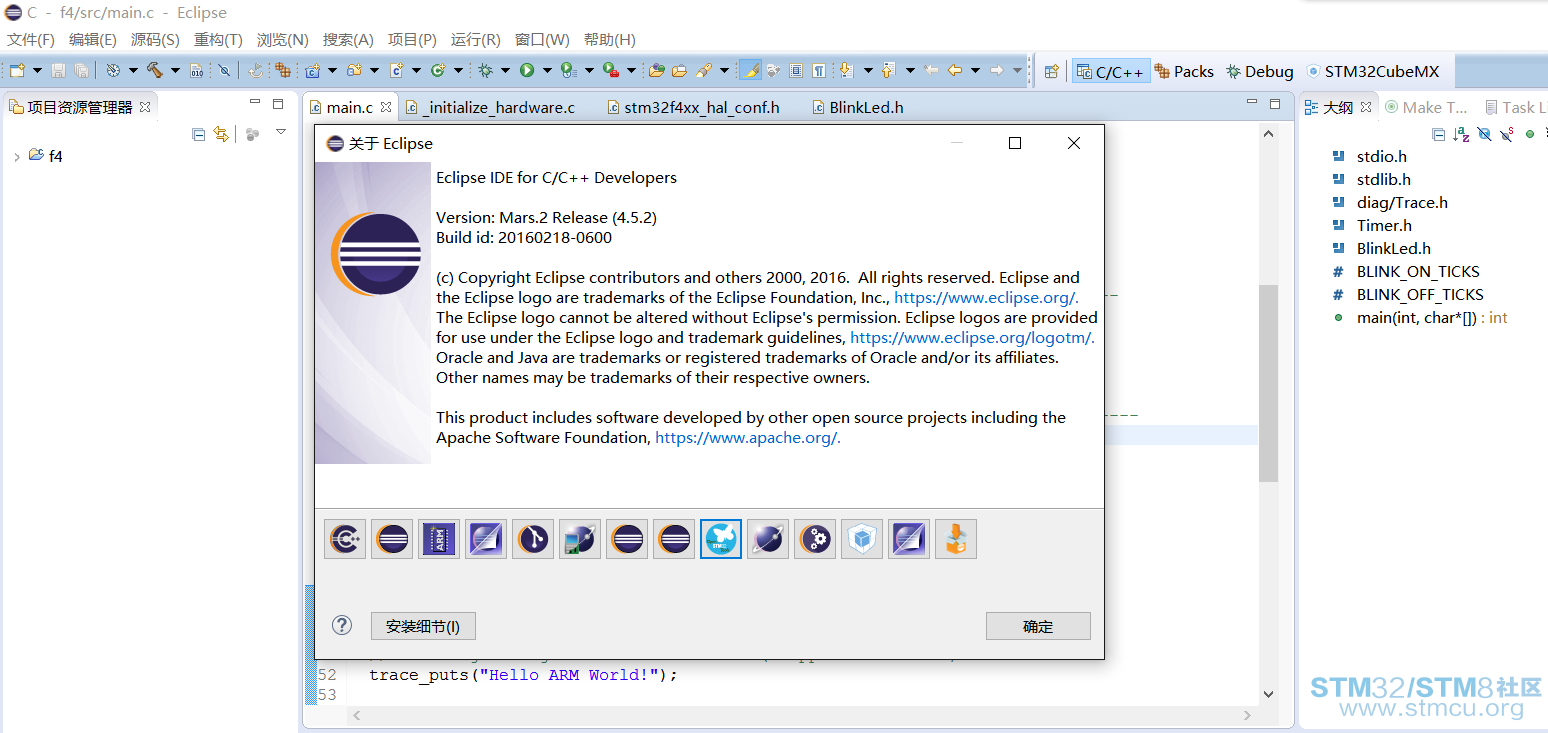Screen dimensions: 1548x733
Task: Click the gears feature icon in About dialog
Action: point(815,539)
